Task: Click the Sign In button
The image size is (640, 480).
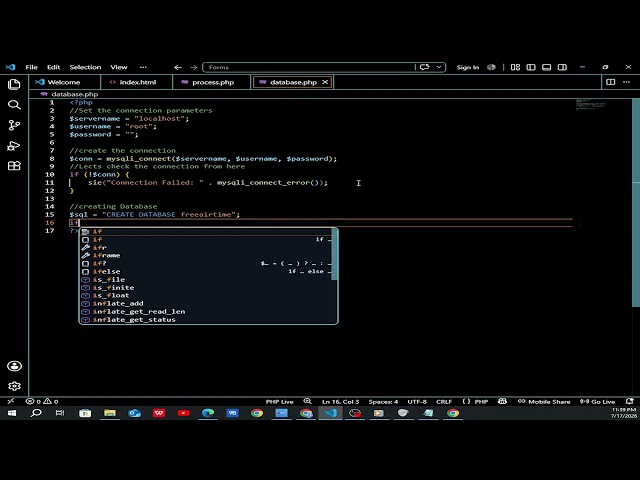Action: point(468,67)
